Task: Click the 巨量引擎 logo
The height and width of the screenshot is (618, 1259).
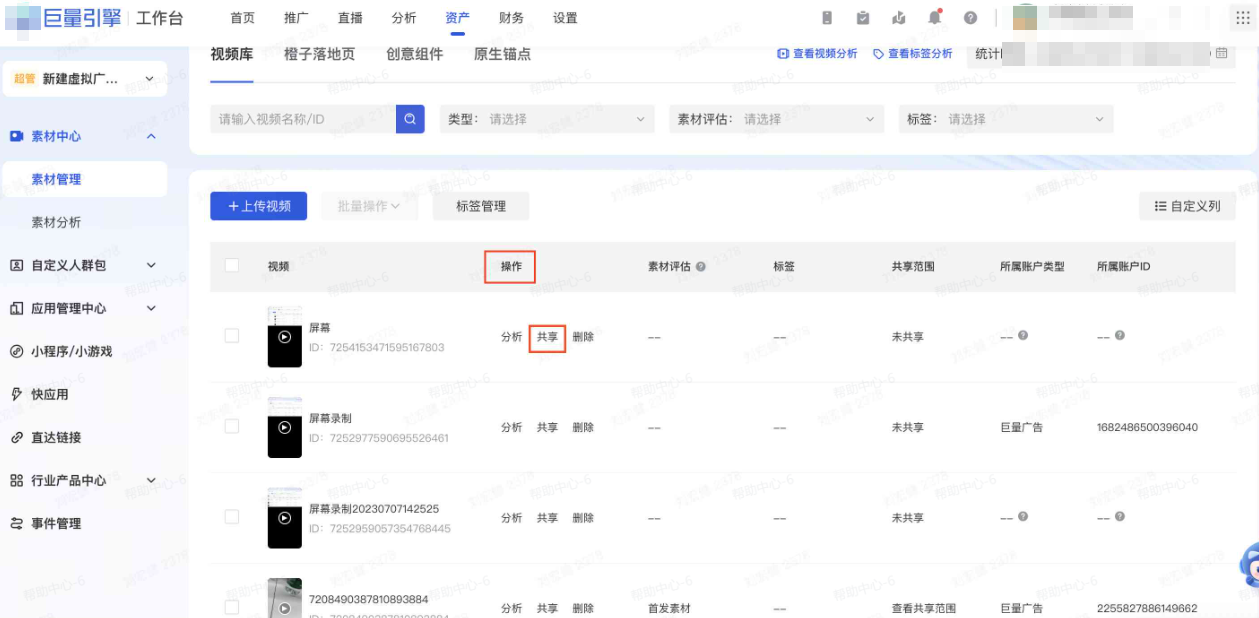Action: point(63,18)
